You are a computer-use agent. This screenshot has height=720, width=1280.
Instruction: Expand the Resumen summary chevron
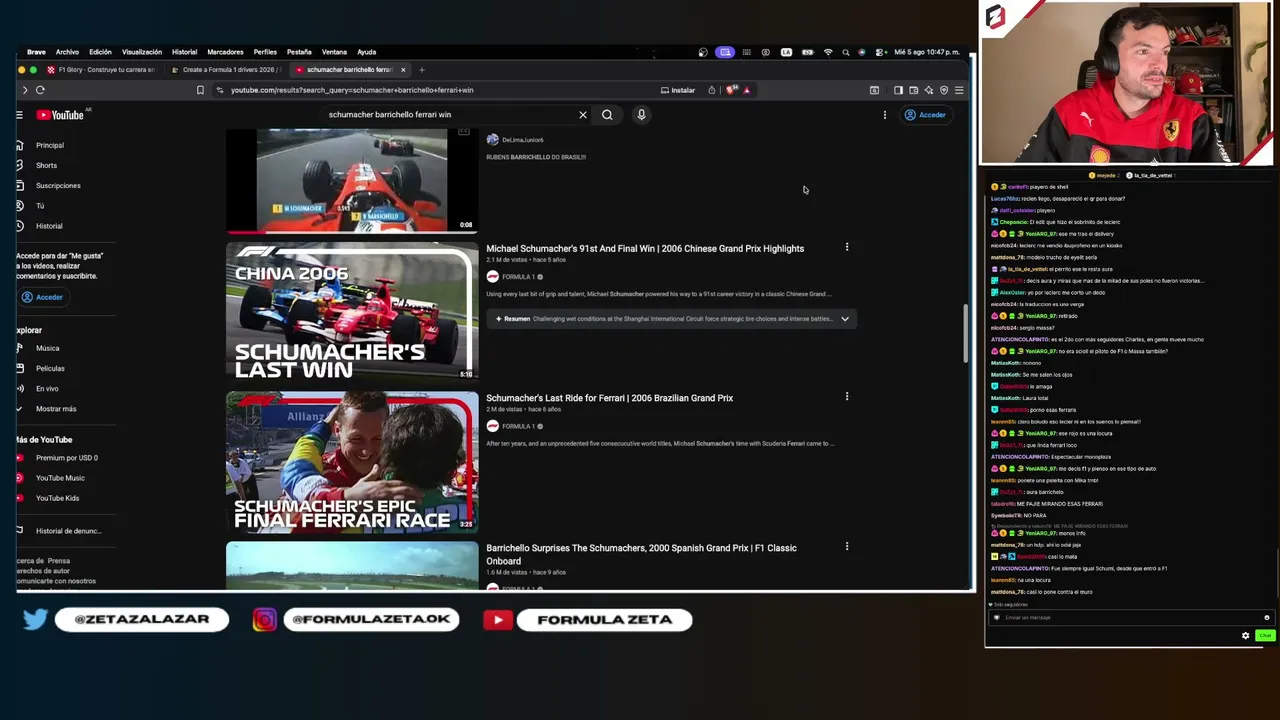(x=845, y=319)
